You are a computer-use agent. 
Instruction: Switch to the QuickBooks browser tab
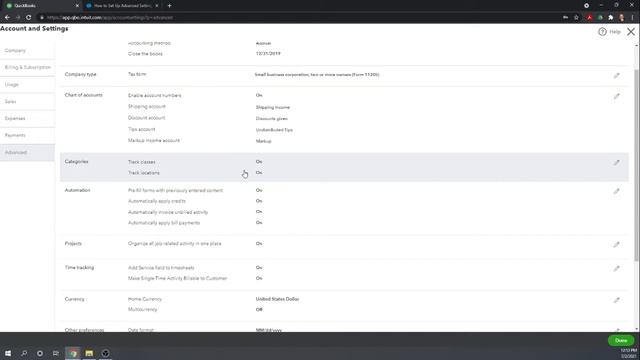click(x=41, y=6)
